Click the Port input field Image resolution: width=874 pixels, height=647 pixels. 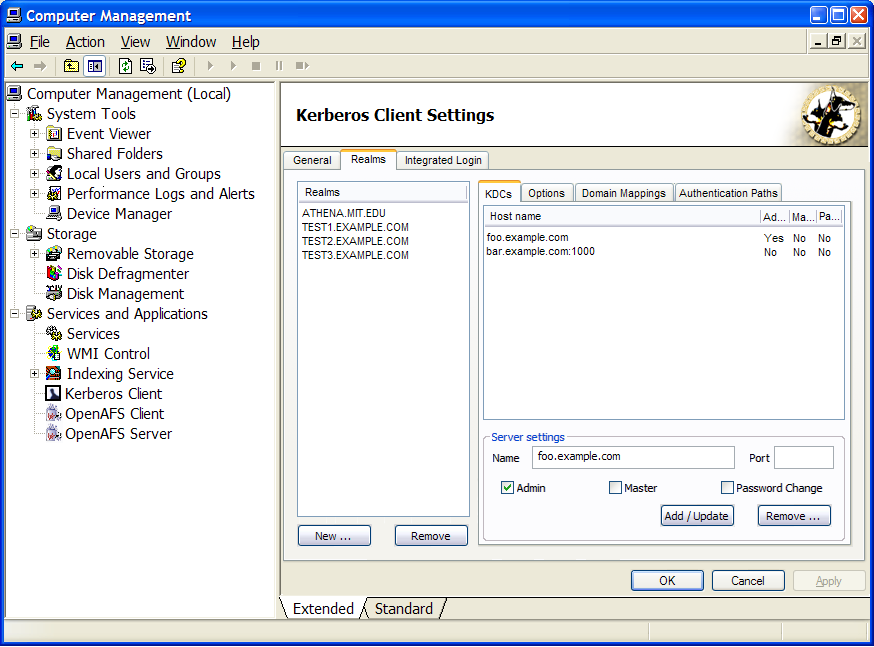pyautogui.click(x=804, y=458)
